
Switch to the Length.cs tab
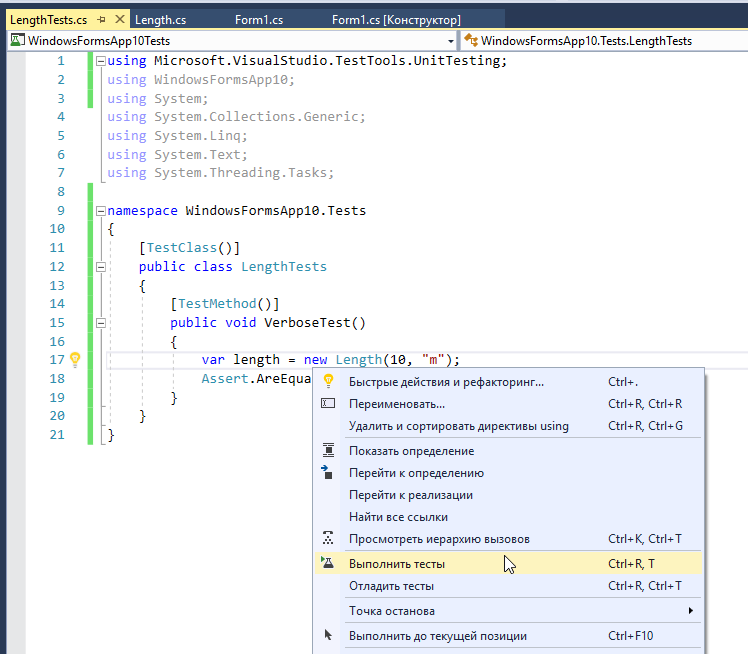click(x=162, y=20)
